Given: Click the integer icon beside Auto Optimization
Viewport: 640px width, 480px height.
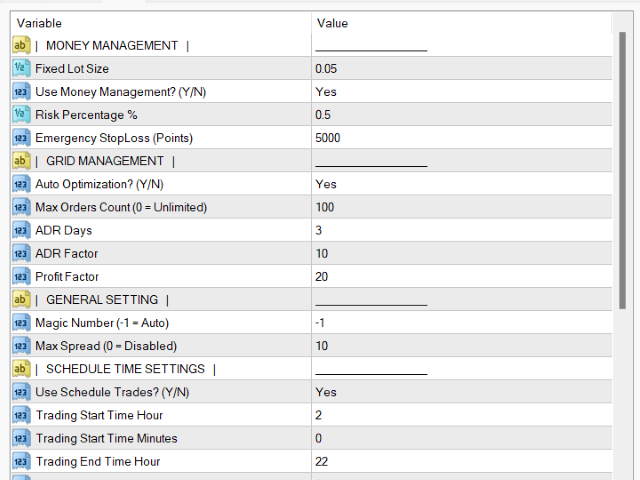Looking at the screenshot, I should click(21, 184).
